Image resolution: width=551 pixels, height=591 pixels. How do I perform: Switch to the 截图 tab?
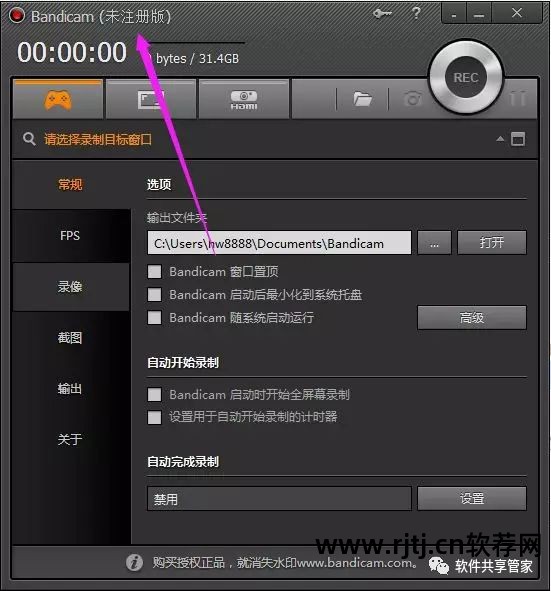[x=70, y=337]
